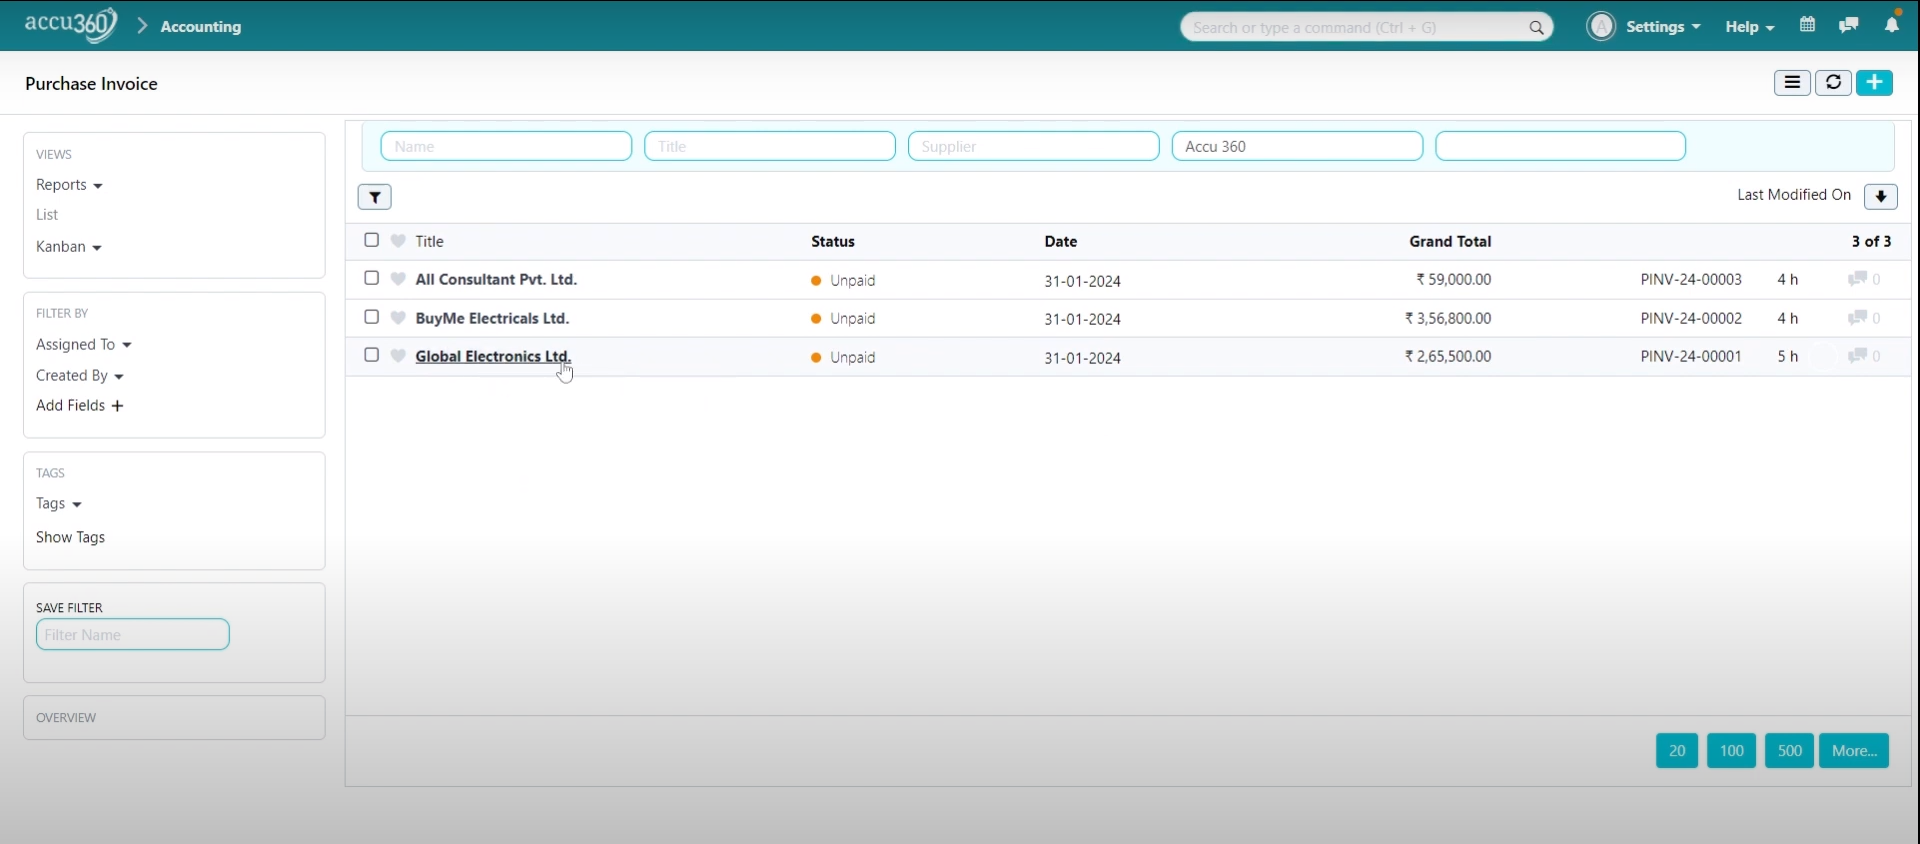
Task: Open the list menu hamburger button
Action: (x=1792, y=83)
